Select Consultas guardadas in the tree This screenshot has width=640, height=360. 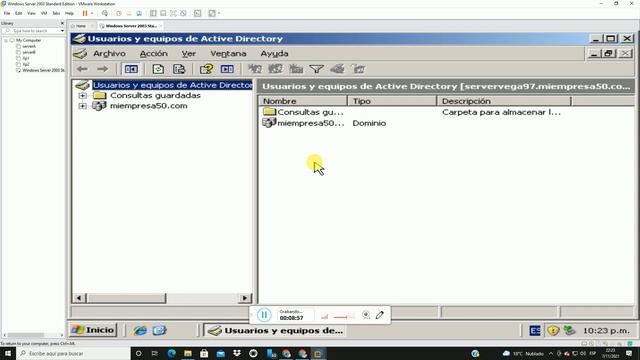pos(155,96)
